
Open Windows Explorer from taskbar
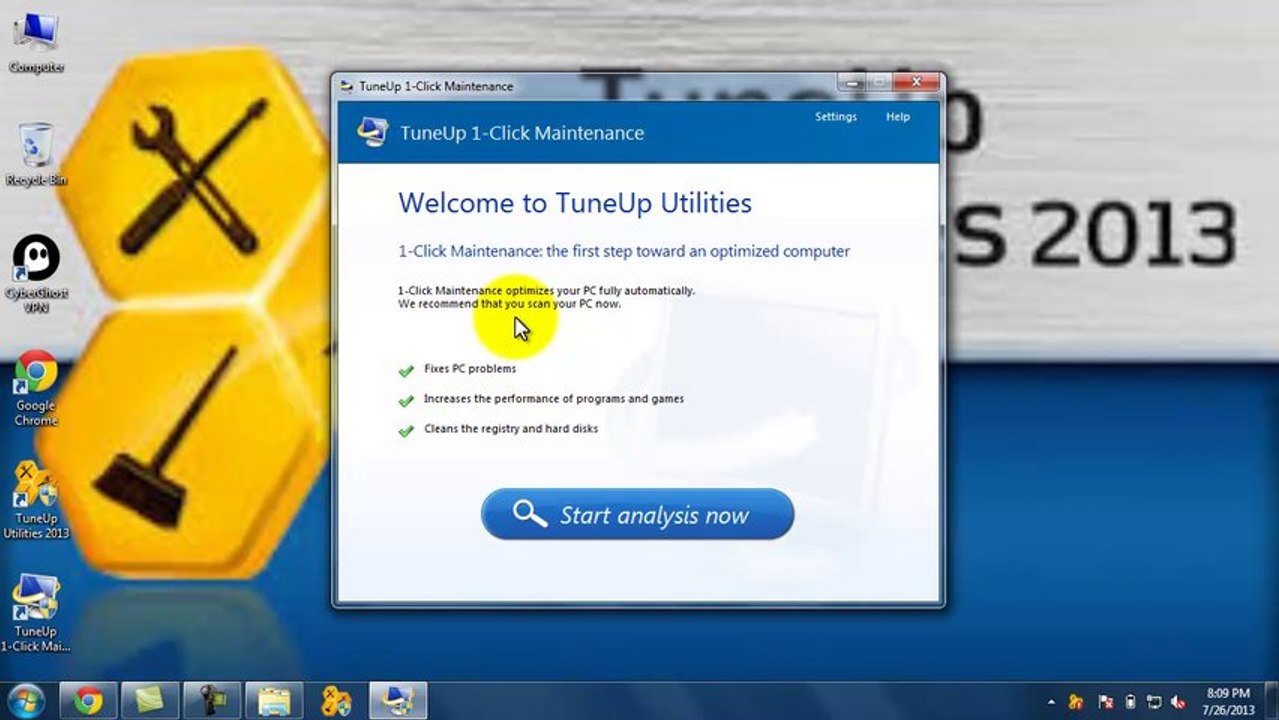274,700
